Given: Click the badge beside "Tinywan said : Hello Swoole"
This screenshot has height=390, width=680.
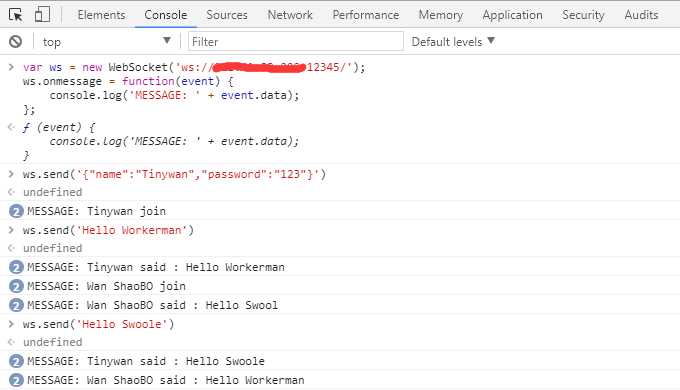Looking at the screenshot, I should point(16,361).
